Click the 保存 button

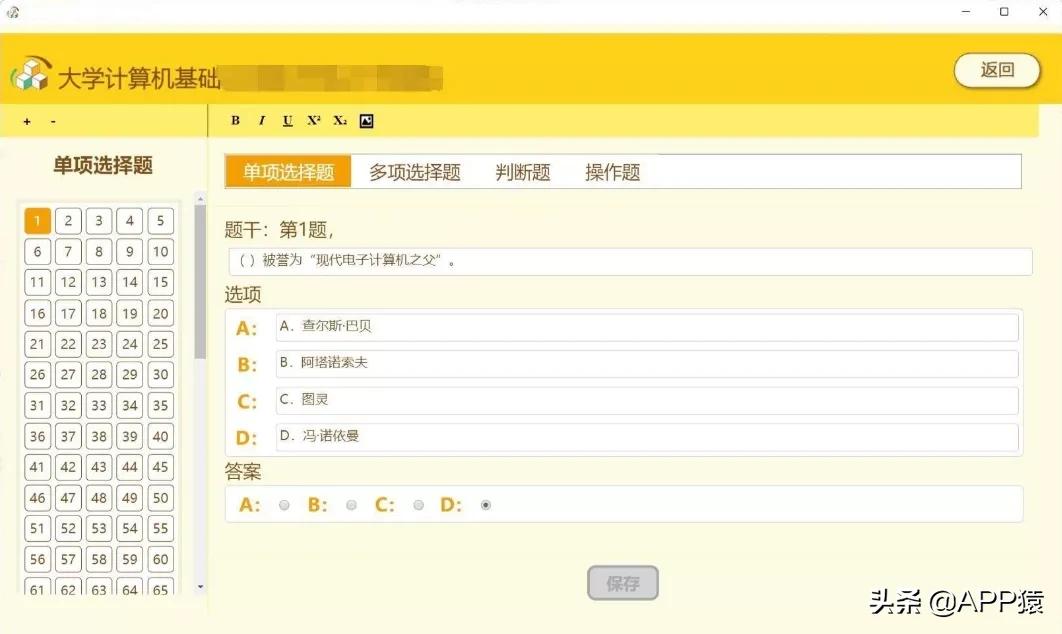pyautogui.click(x=622, y=583)
